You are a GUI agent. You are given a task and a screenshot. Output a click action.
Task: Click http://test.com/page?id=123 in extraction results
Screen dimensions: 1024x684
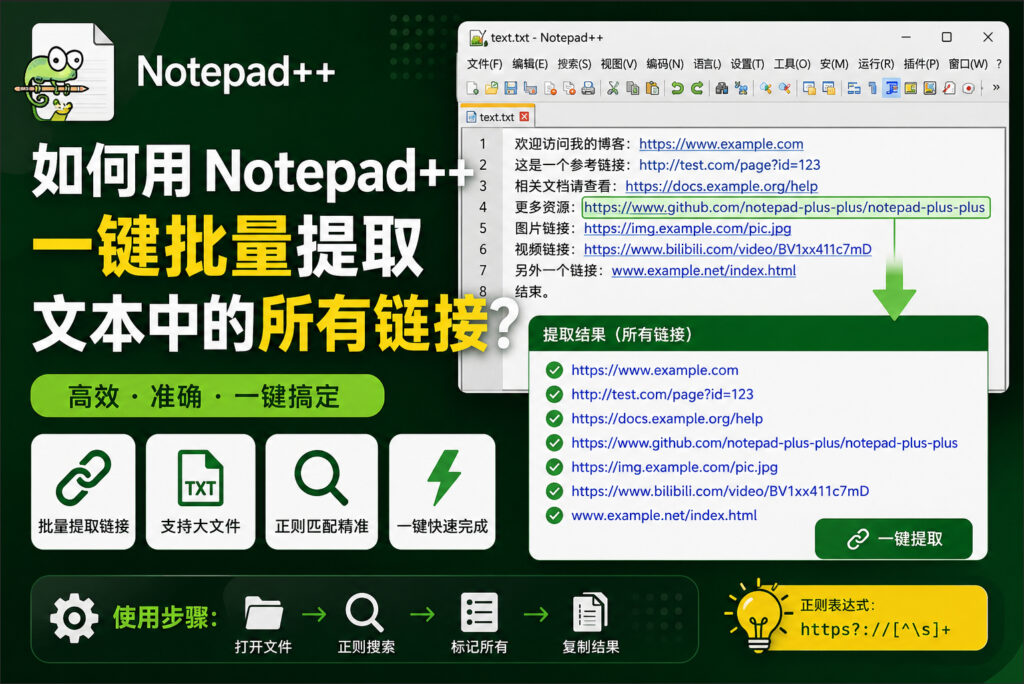(x=662, y=394)
